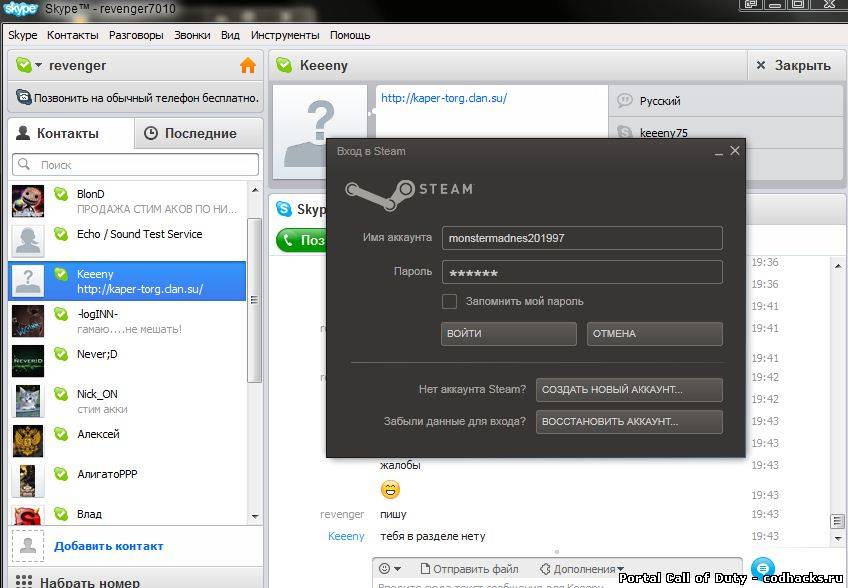Viewport: 848px width, 588px height.
Task: Click the Keeeny header status icon
Action: coord(284,65)
